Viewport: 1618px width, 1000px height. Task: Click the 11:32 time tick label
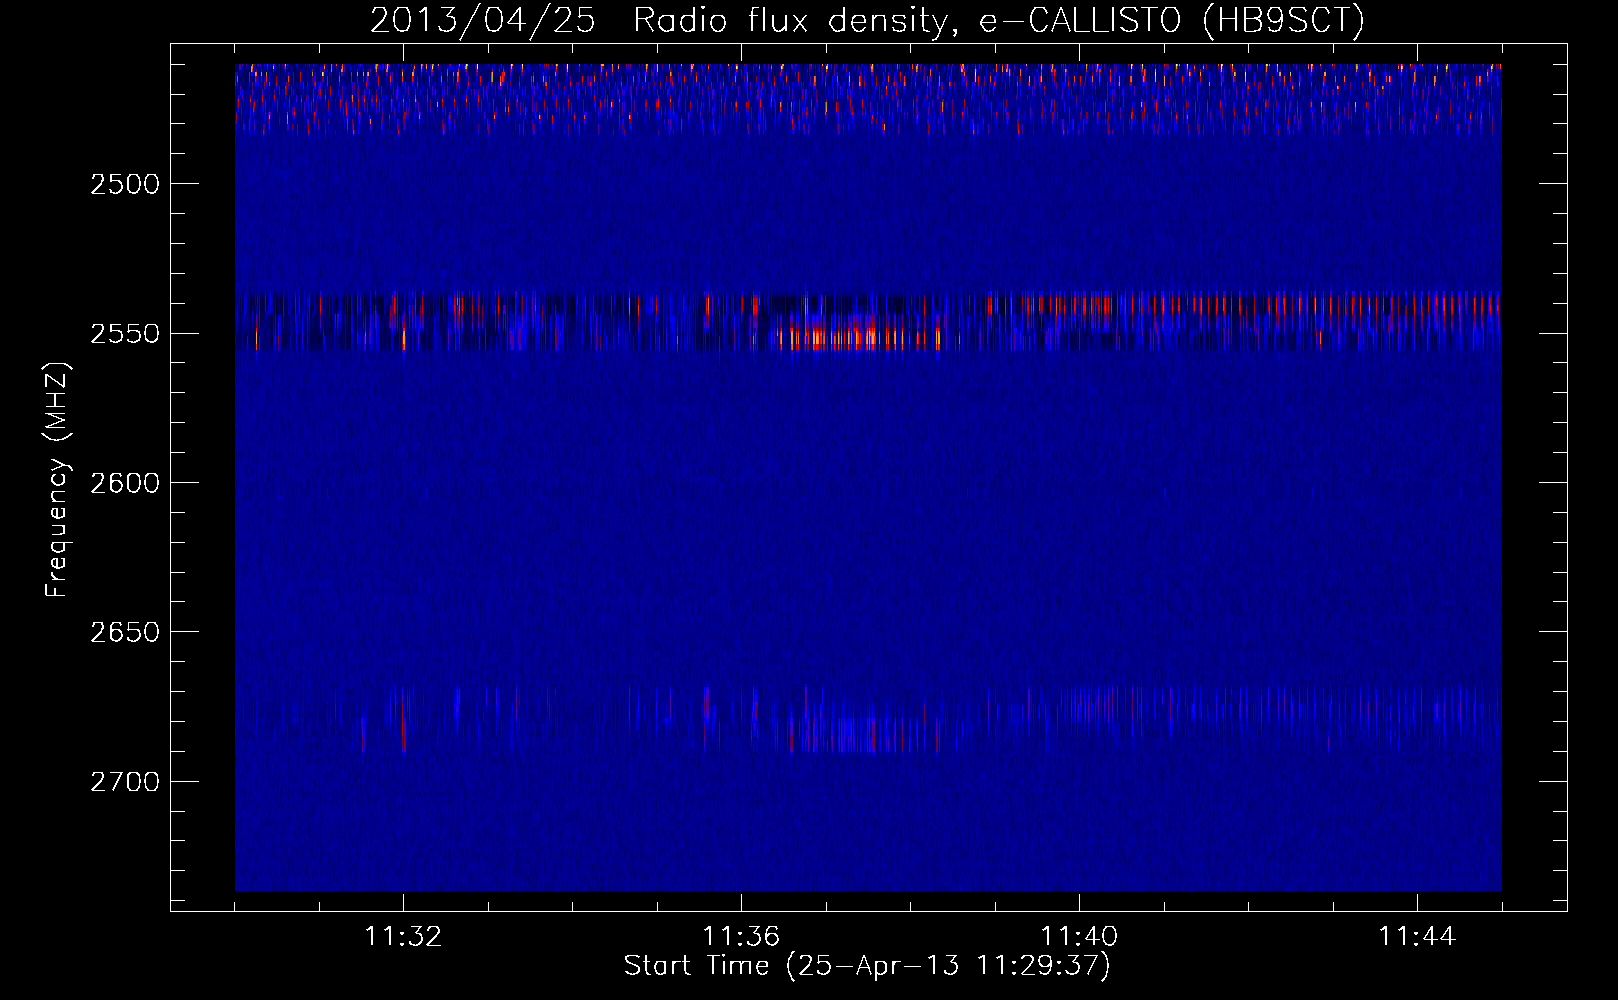tap(403, 937)
